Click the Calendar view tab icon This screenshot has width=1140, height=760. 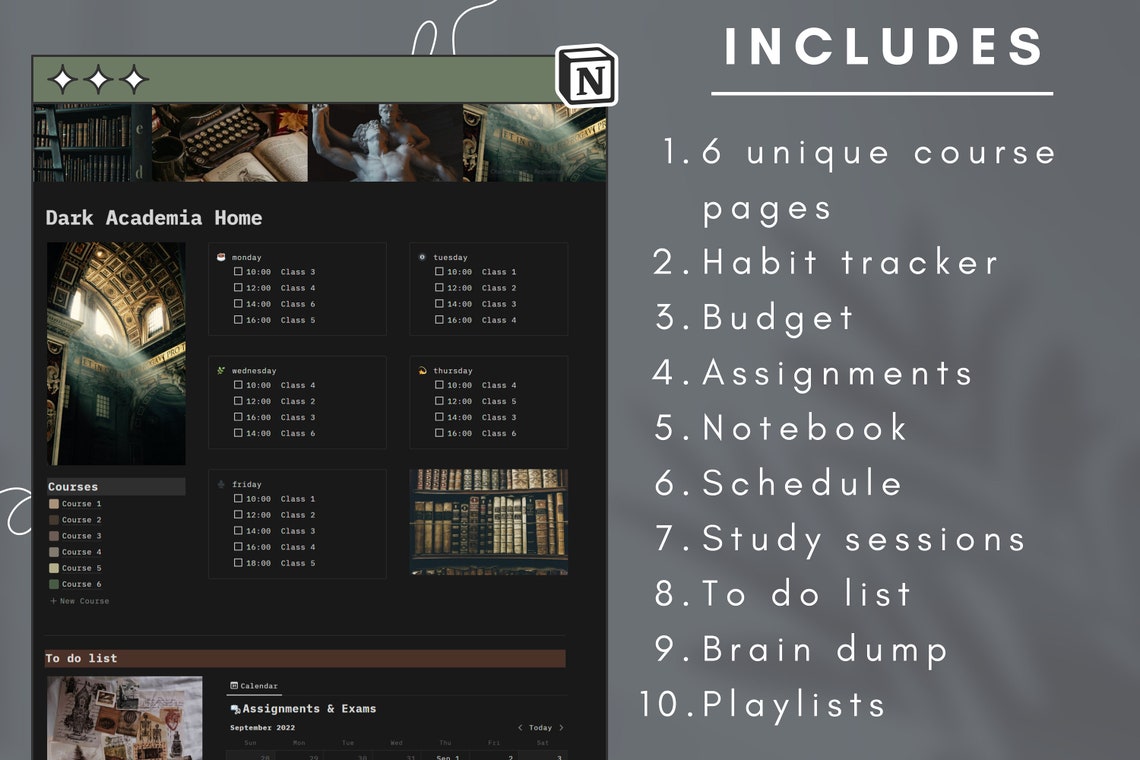(x=234, y=685)
